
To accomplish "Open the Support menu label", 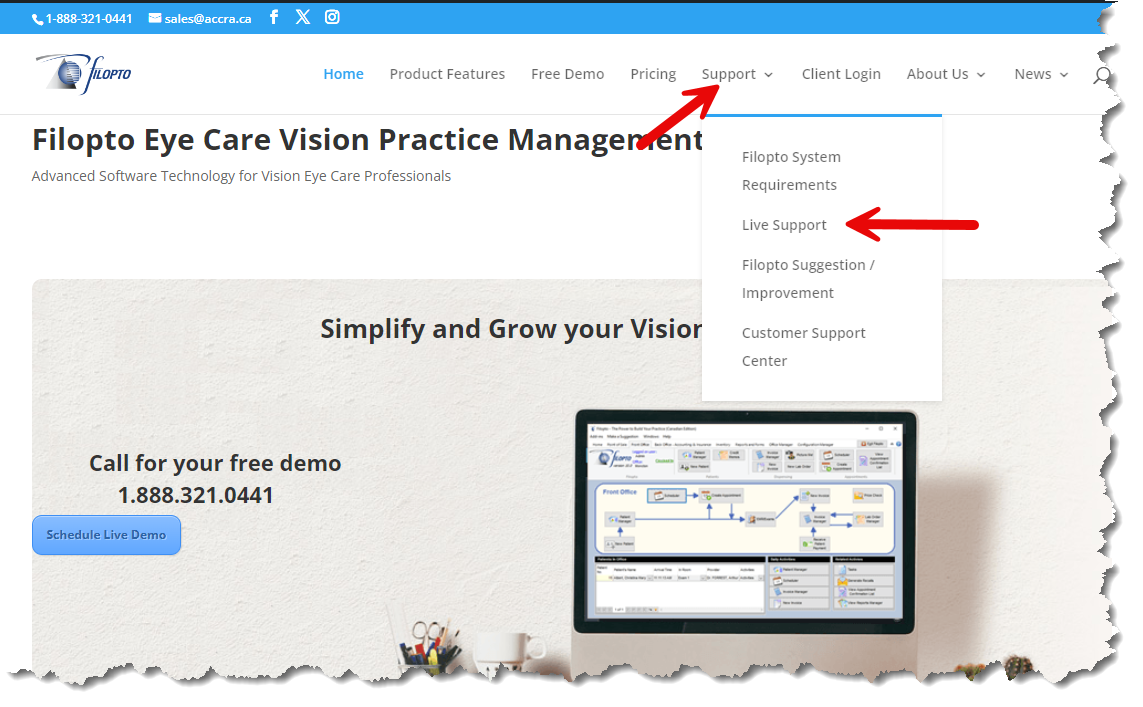I will click(x=728, y=74).
